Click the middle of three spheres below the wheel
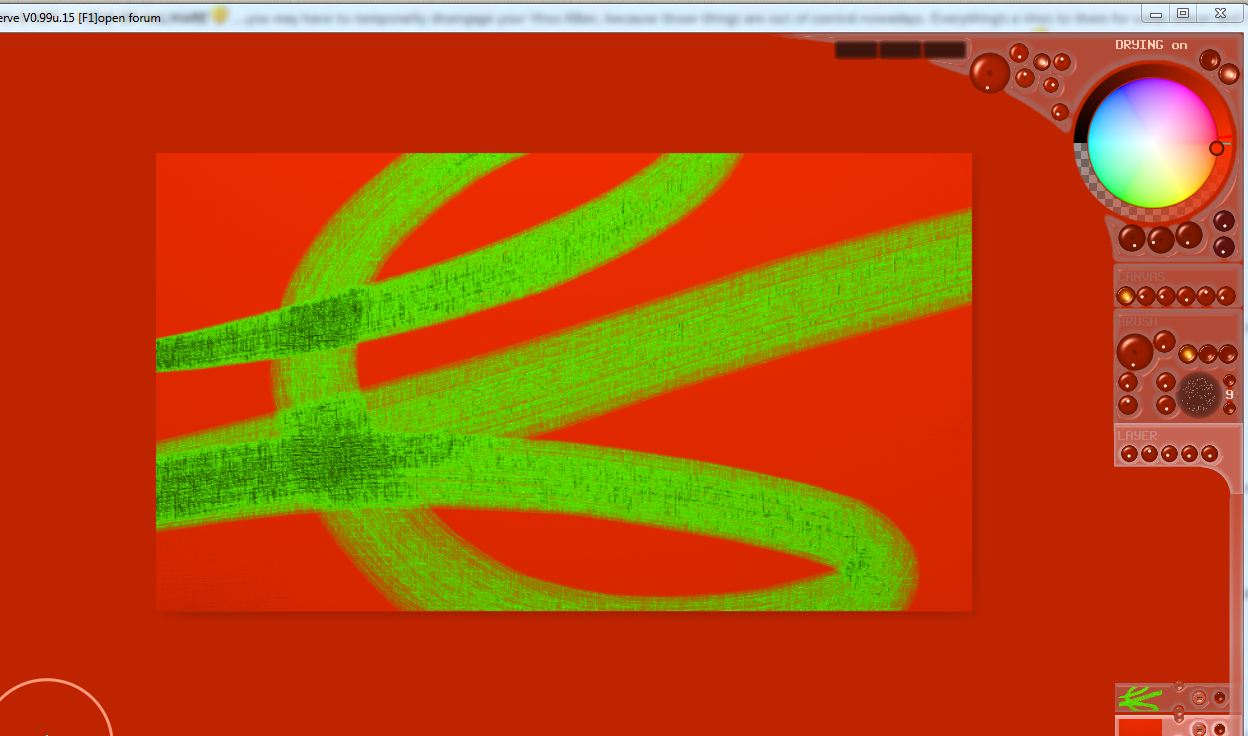1248x736 pixels. tap(1160, 240)
